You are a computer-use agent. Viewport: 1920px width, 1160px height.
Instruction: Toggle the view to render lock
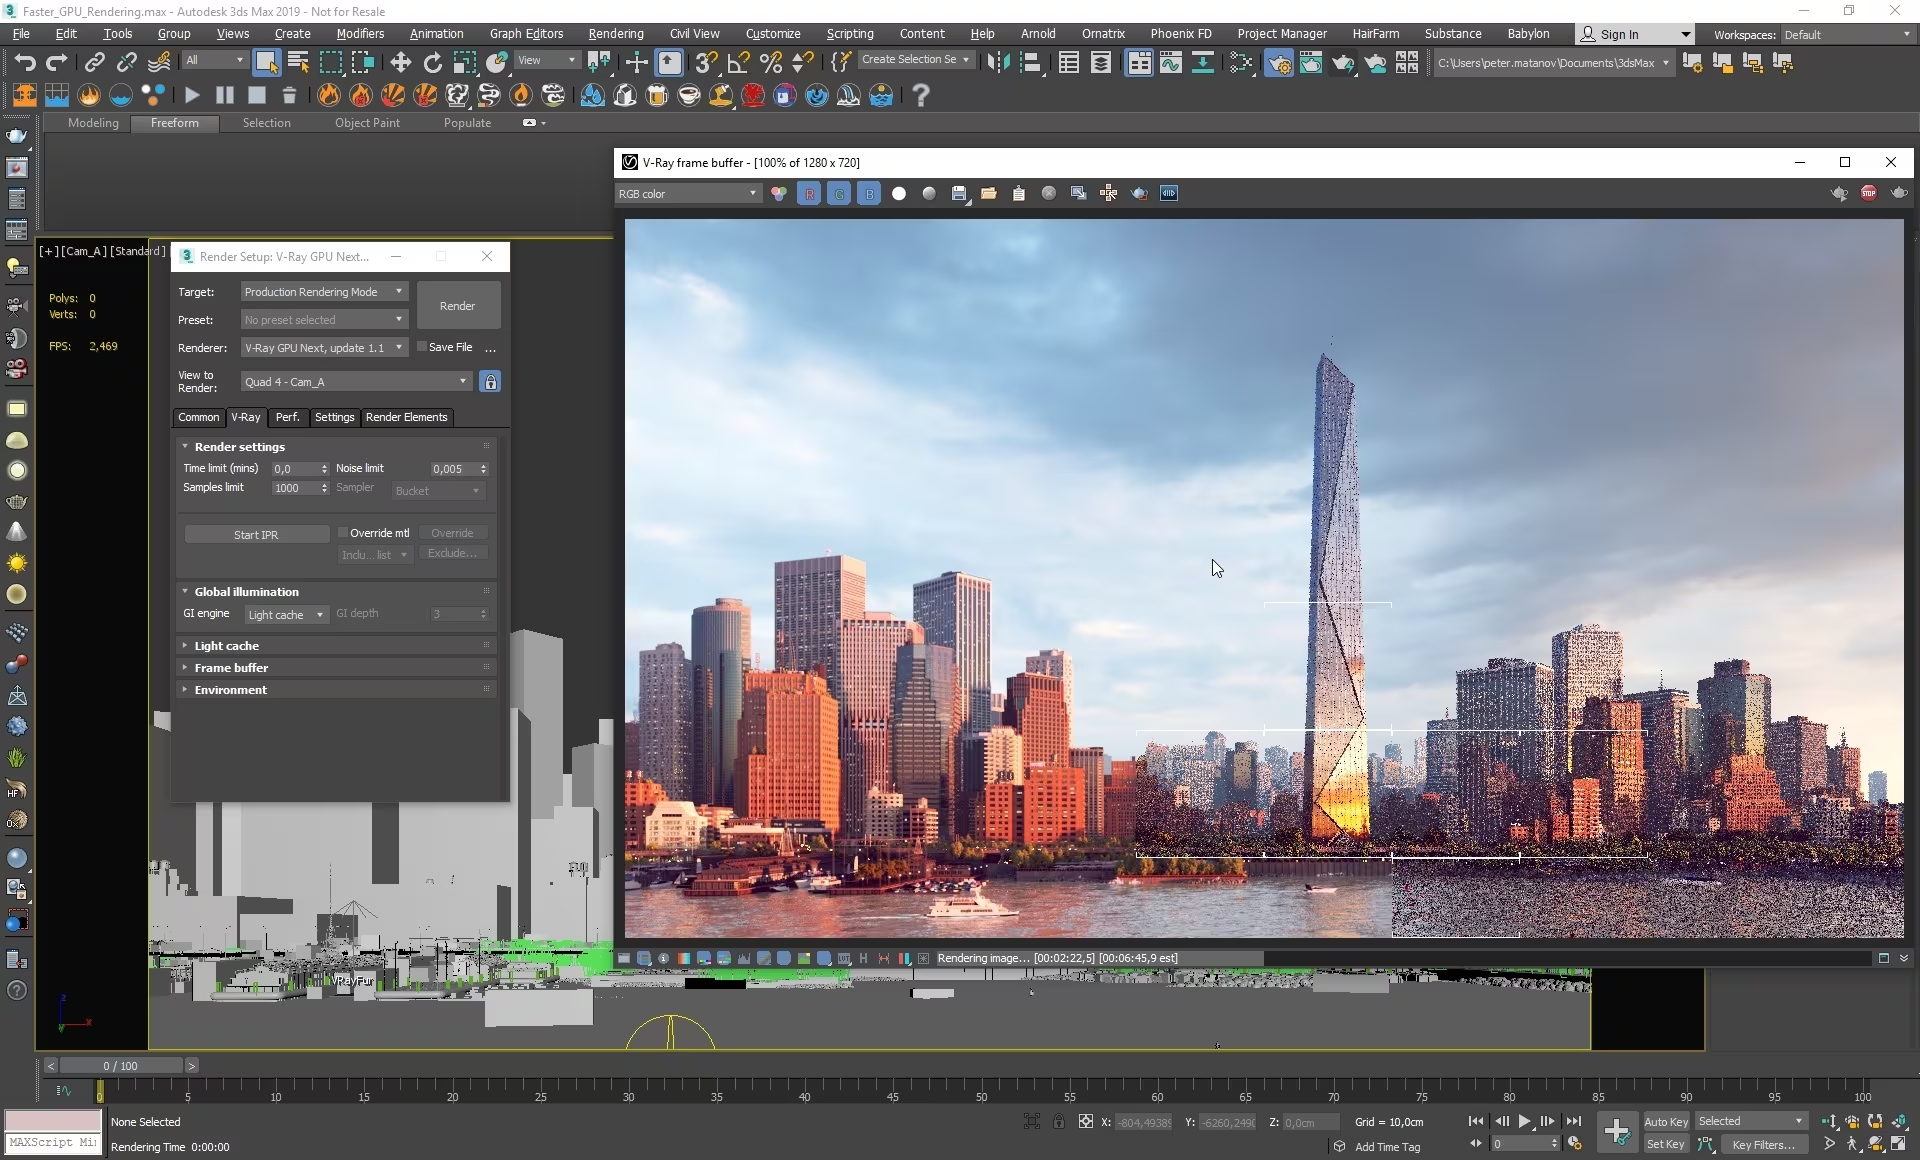pos(490,382)
